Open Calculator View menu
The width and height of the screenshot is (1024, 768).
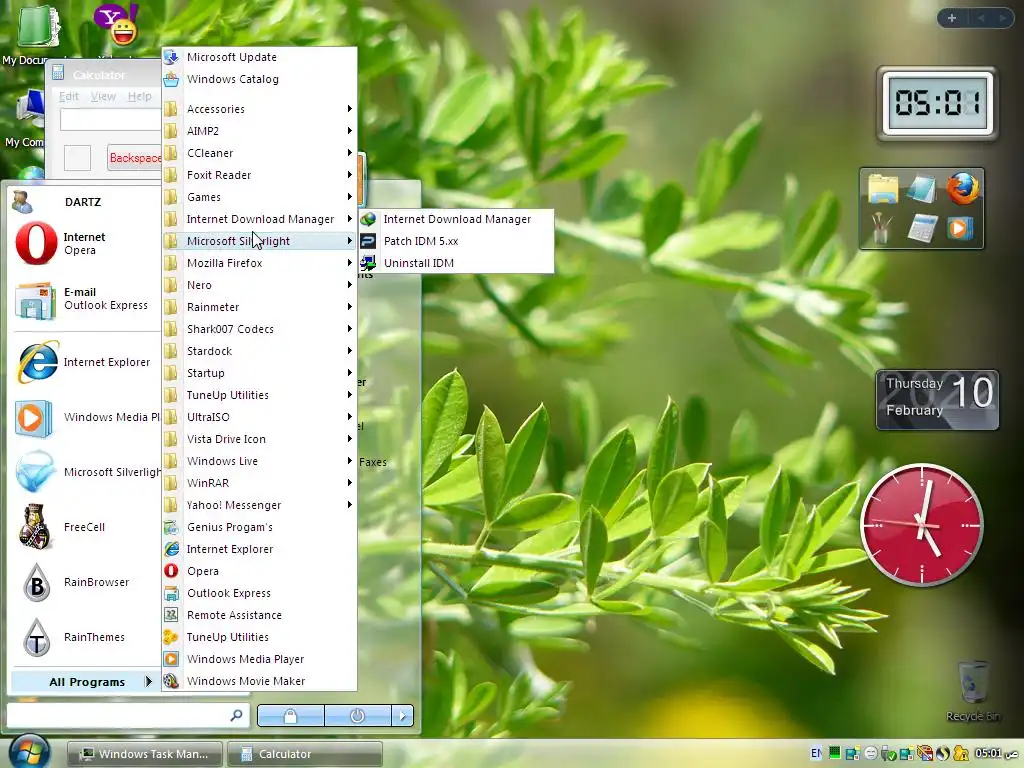103,97
